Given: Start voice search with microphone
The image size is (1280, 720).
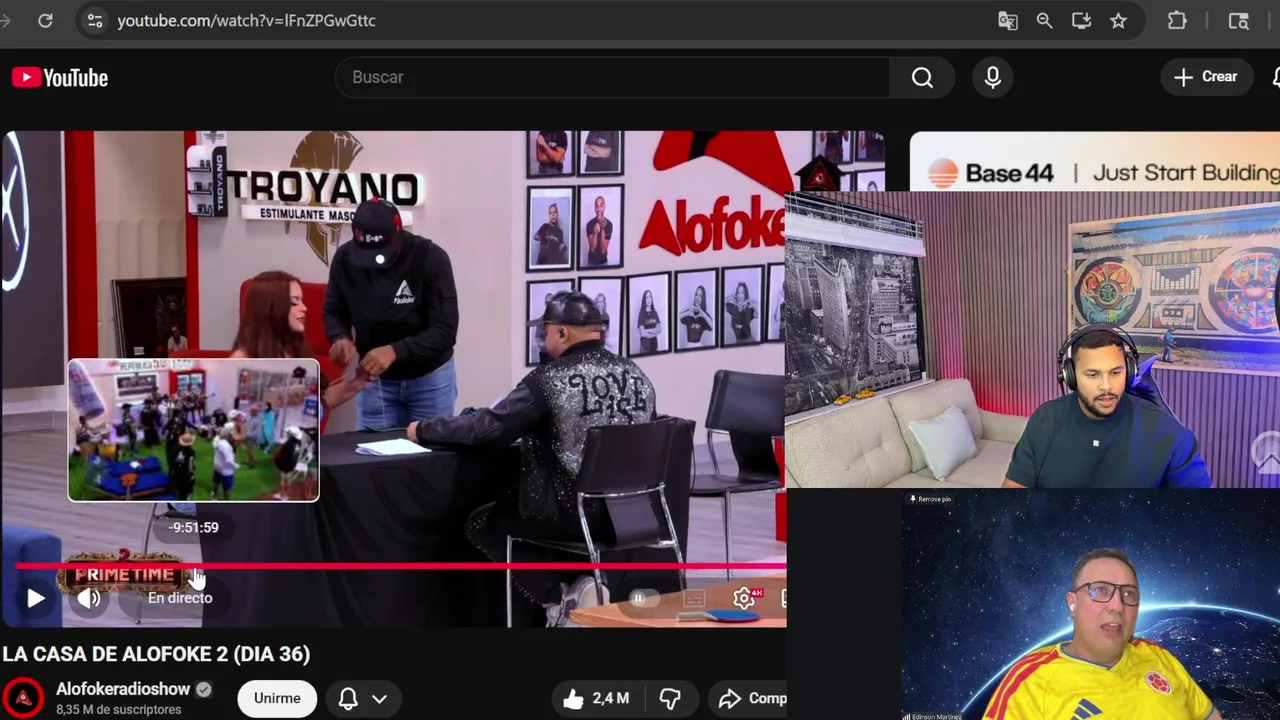Looking at the screenshot, I should (x=993, y=77).
